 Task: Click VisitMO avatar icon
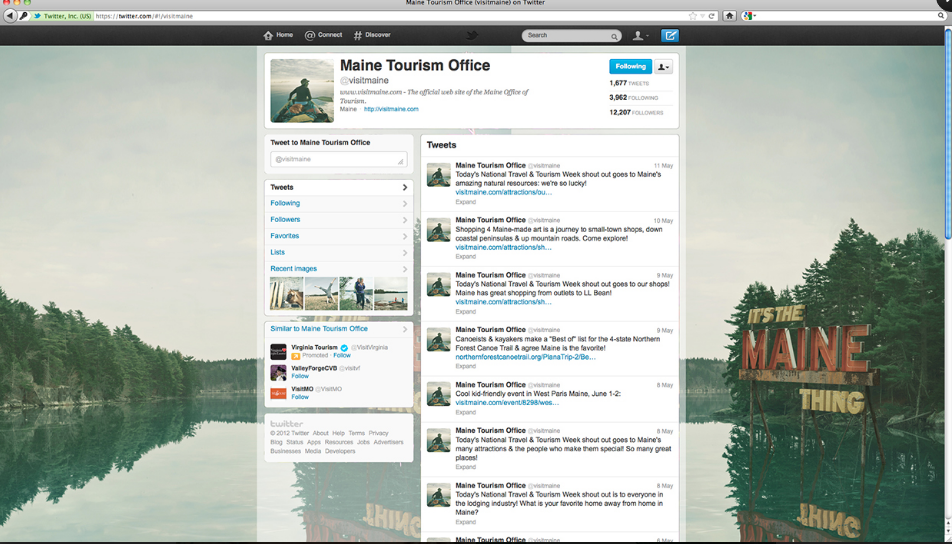278,393
